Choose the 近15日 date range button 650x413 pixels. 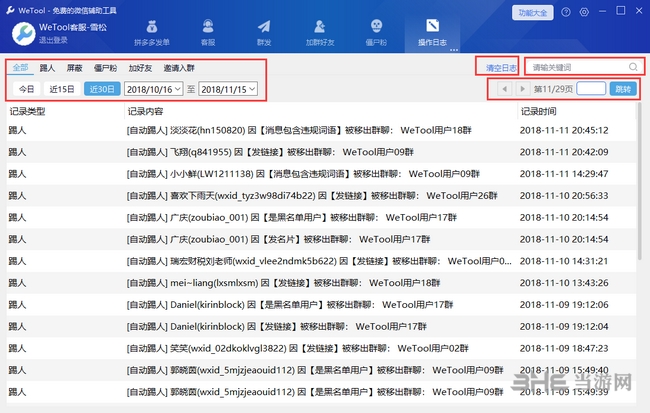[x=62, y=89]
